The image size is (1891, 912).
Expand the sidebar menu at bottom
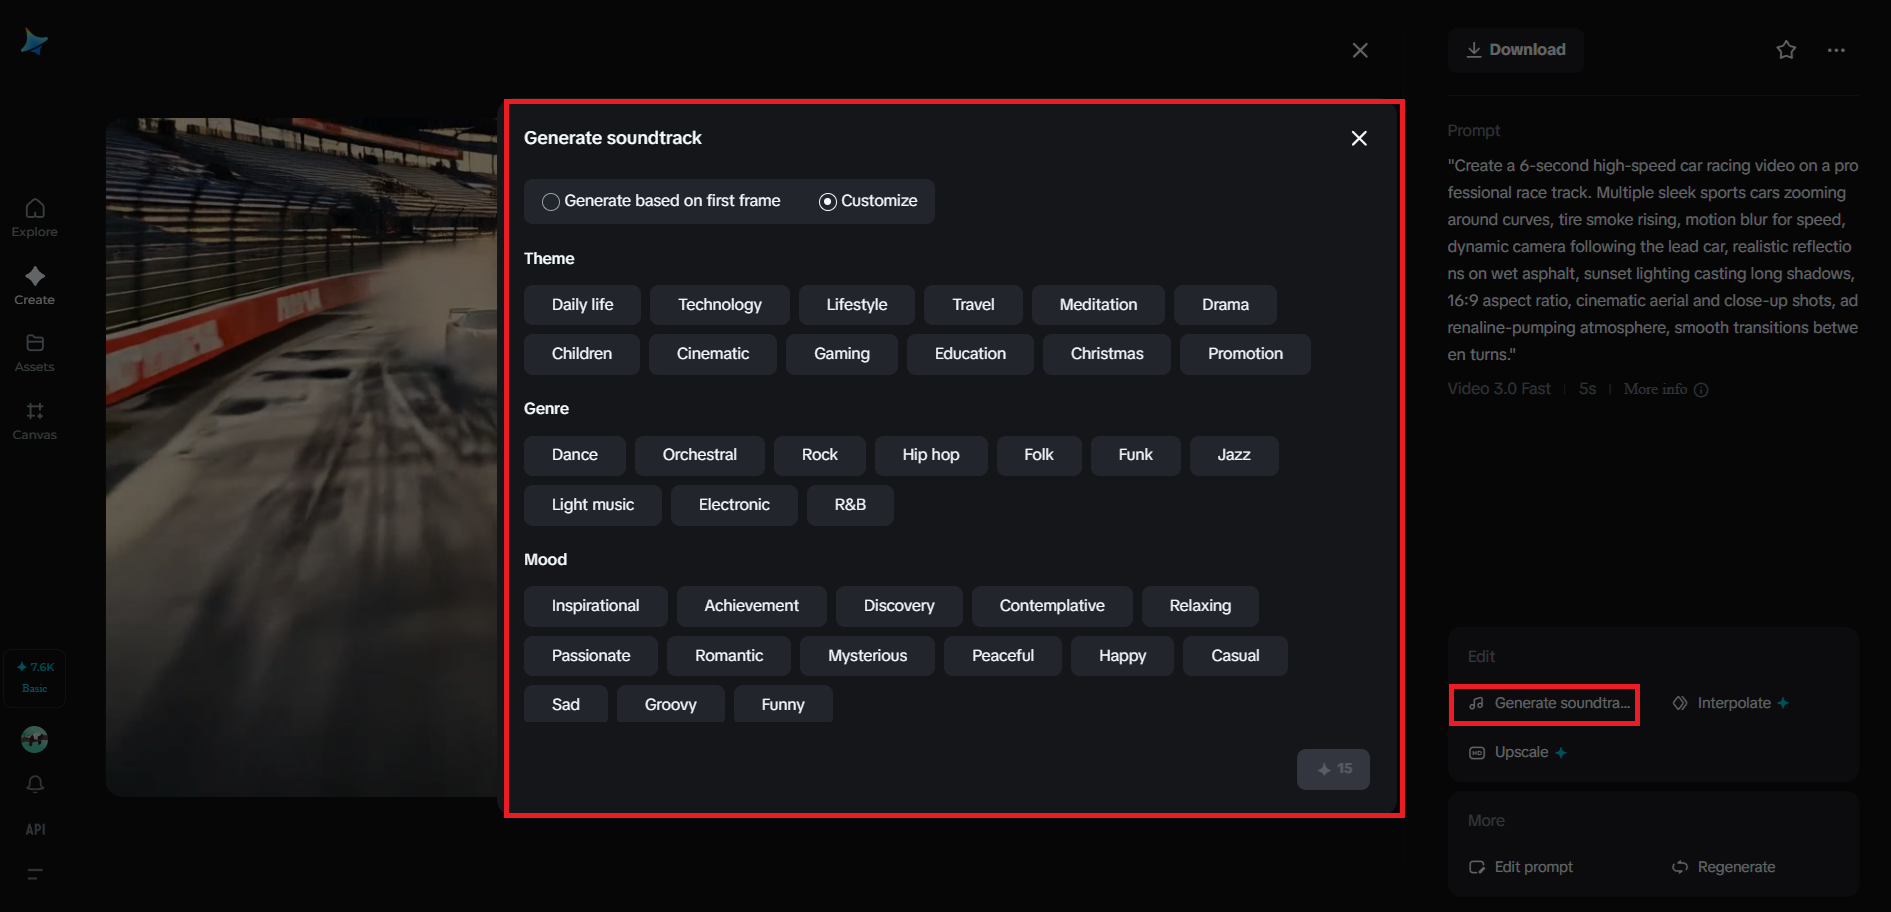coord(35,874)
